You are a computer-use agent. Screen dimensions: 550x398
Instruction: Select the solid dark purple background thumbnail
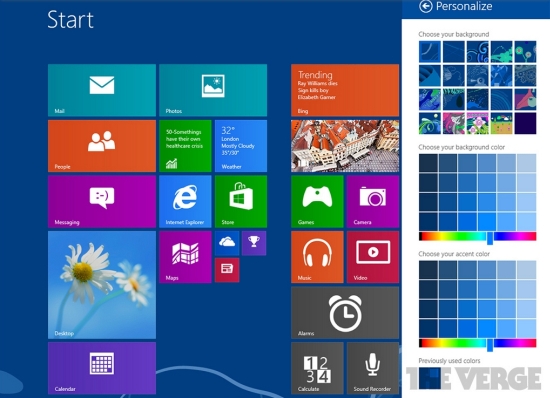tap(525, 123)
